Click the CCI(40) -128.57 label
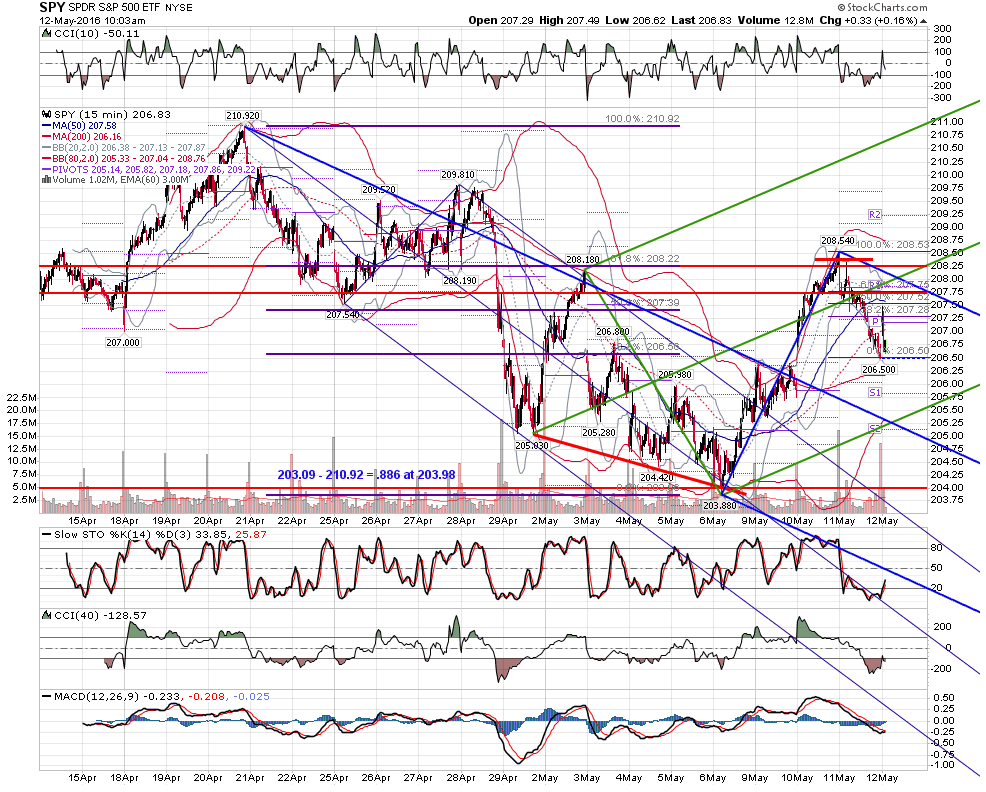Screen dimensions: 986x792 coord(100,615)
